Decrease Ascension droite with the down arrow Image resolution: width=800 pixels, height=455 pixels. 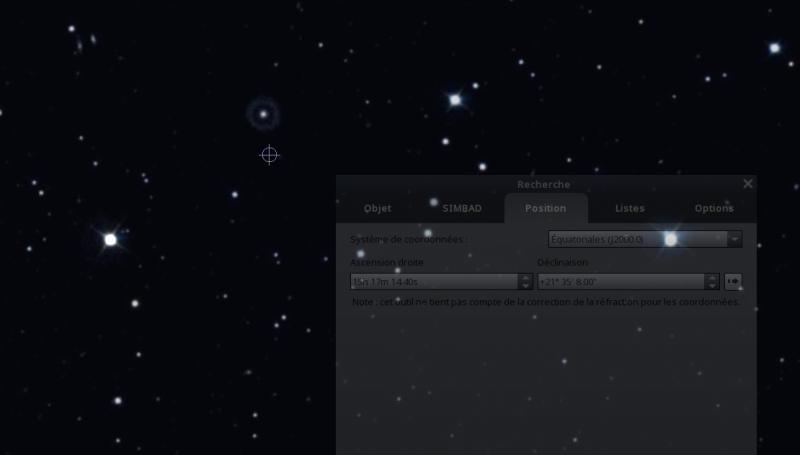[526, 286]
